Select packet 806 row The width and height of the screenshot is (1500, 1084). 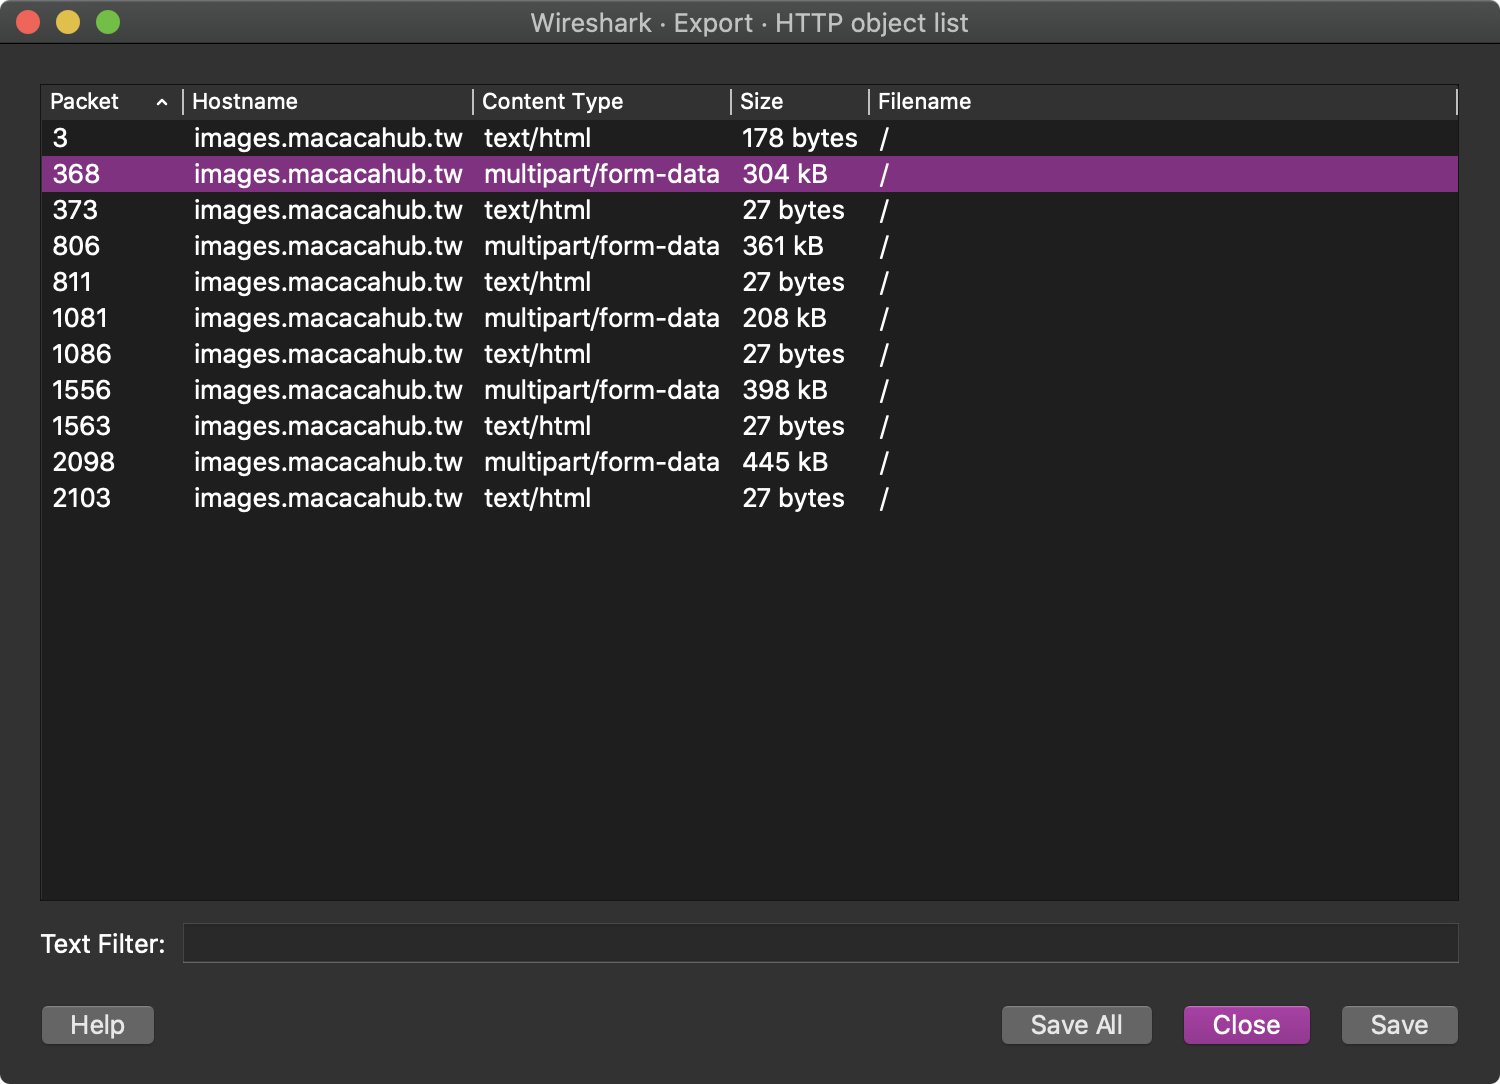[x=749, y=246]
